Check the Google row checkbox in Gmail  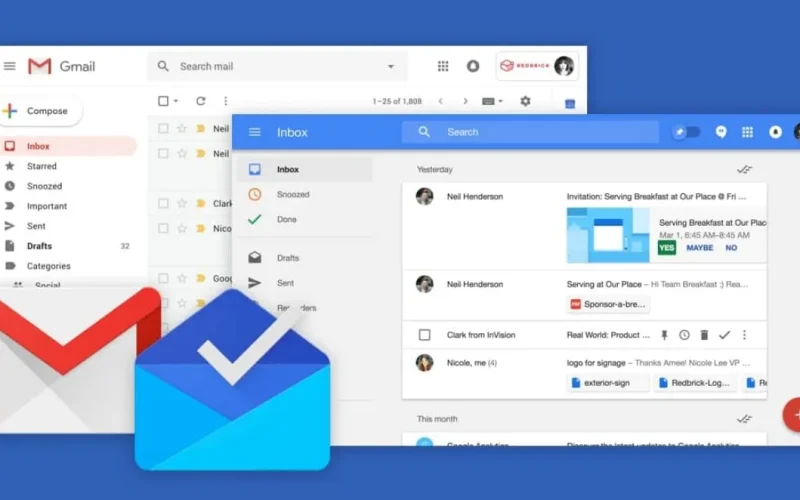[x=163, y=278]
